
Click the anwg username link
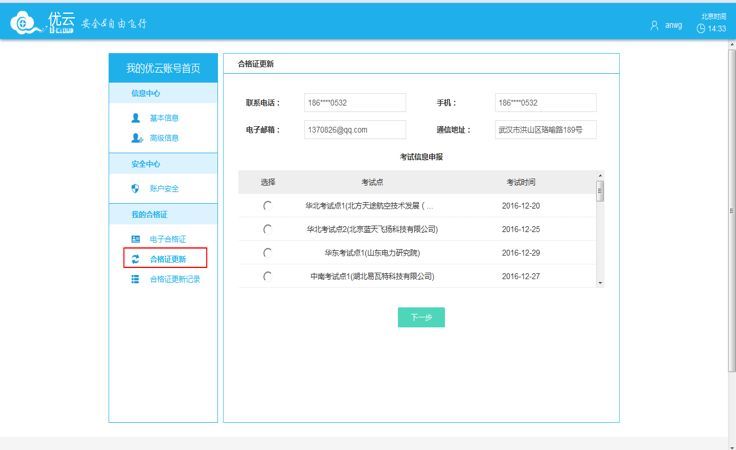tap(674, 25)
